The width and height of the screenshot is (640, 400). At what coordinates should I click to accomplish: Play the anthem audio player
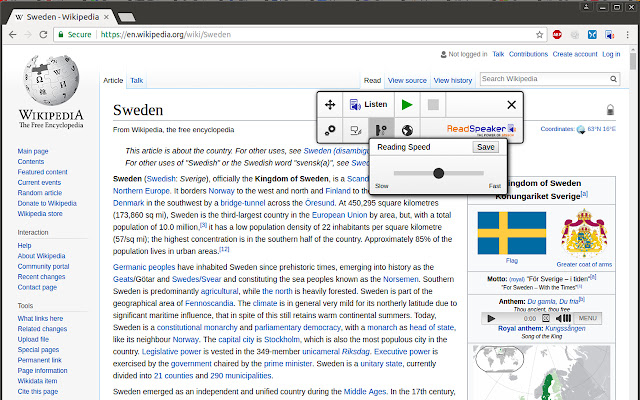pos(491,318)
